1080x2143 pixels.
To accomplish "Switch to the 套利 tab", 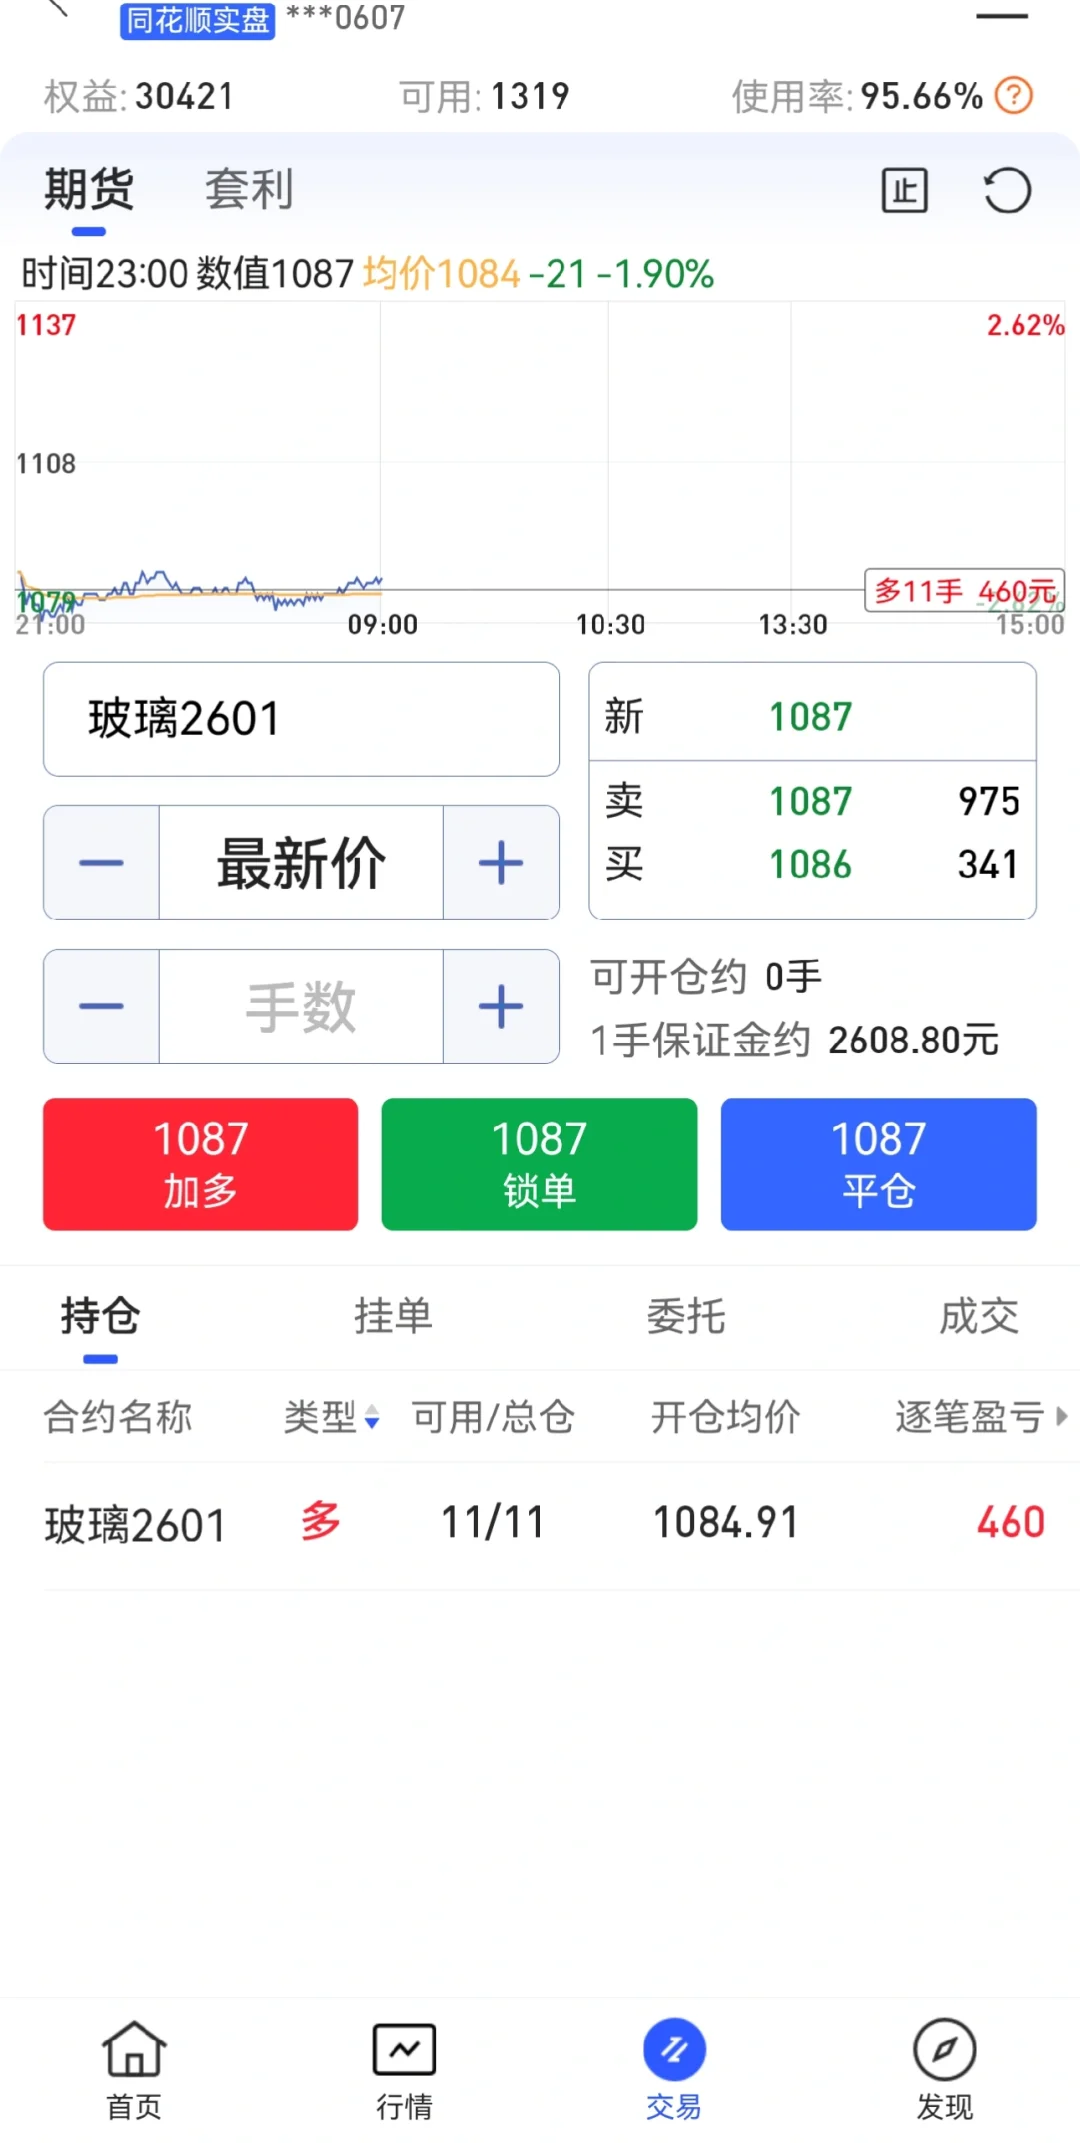I will (x=249, y=189).
